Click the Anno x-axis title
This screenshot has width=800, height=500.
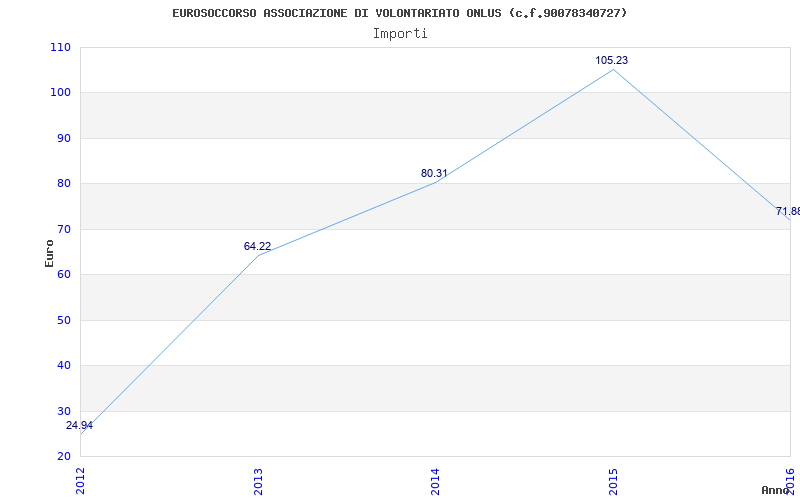tap(776, 490)
